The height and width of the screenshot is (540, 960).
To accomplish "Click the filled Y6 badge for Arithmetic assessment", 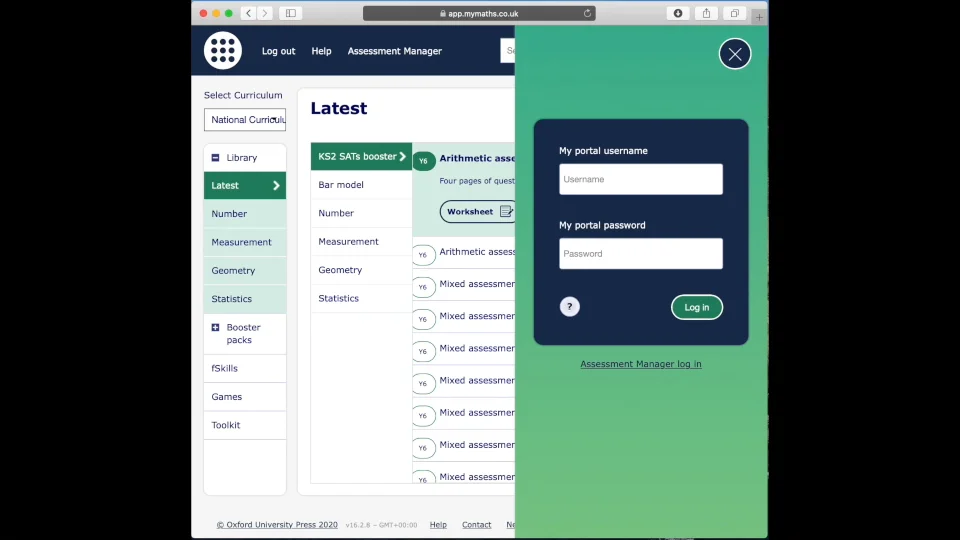I will pyautogui.click(x=424, y=161).
